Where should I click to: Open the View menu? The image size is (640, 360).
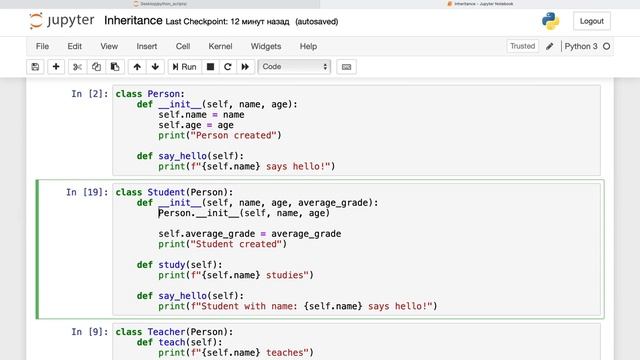109,47
